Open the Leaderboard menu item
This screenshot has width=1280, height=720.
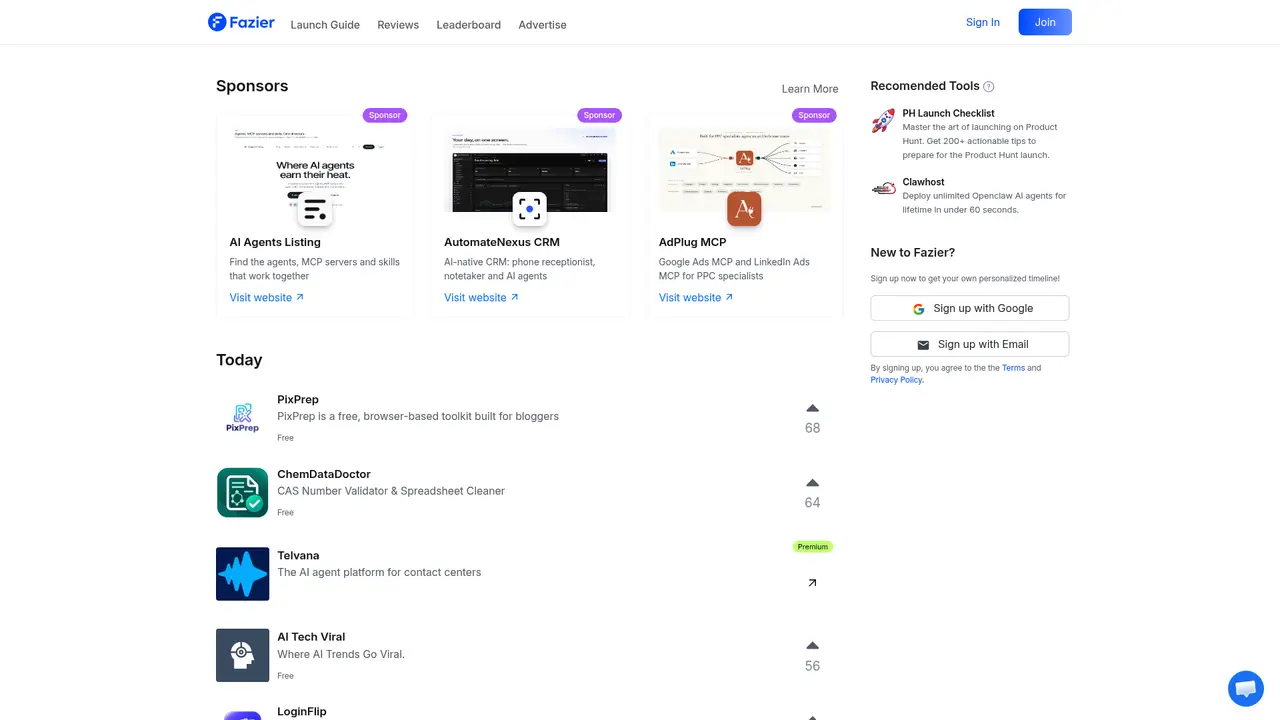coord(469,24)
